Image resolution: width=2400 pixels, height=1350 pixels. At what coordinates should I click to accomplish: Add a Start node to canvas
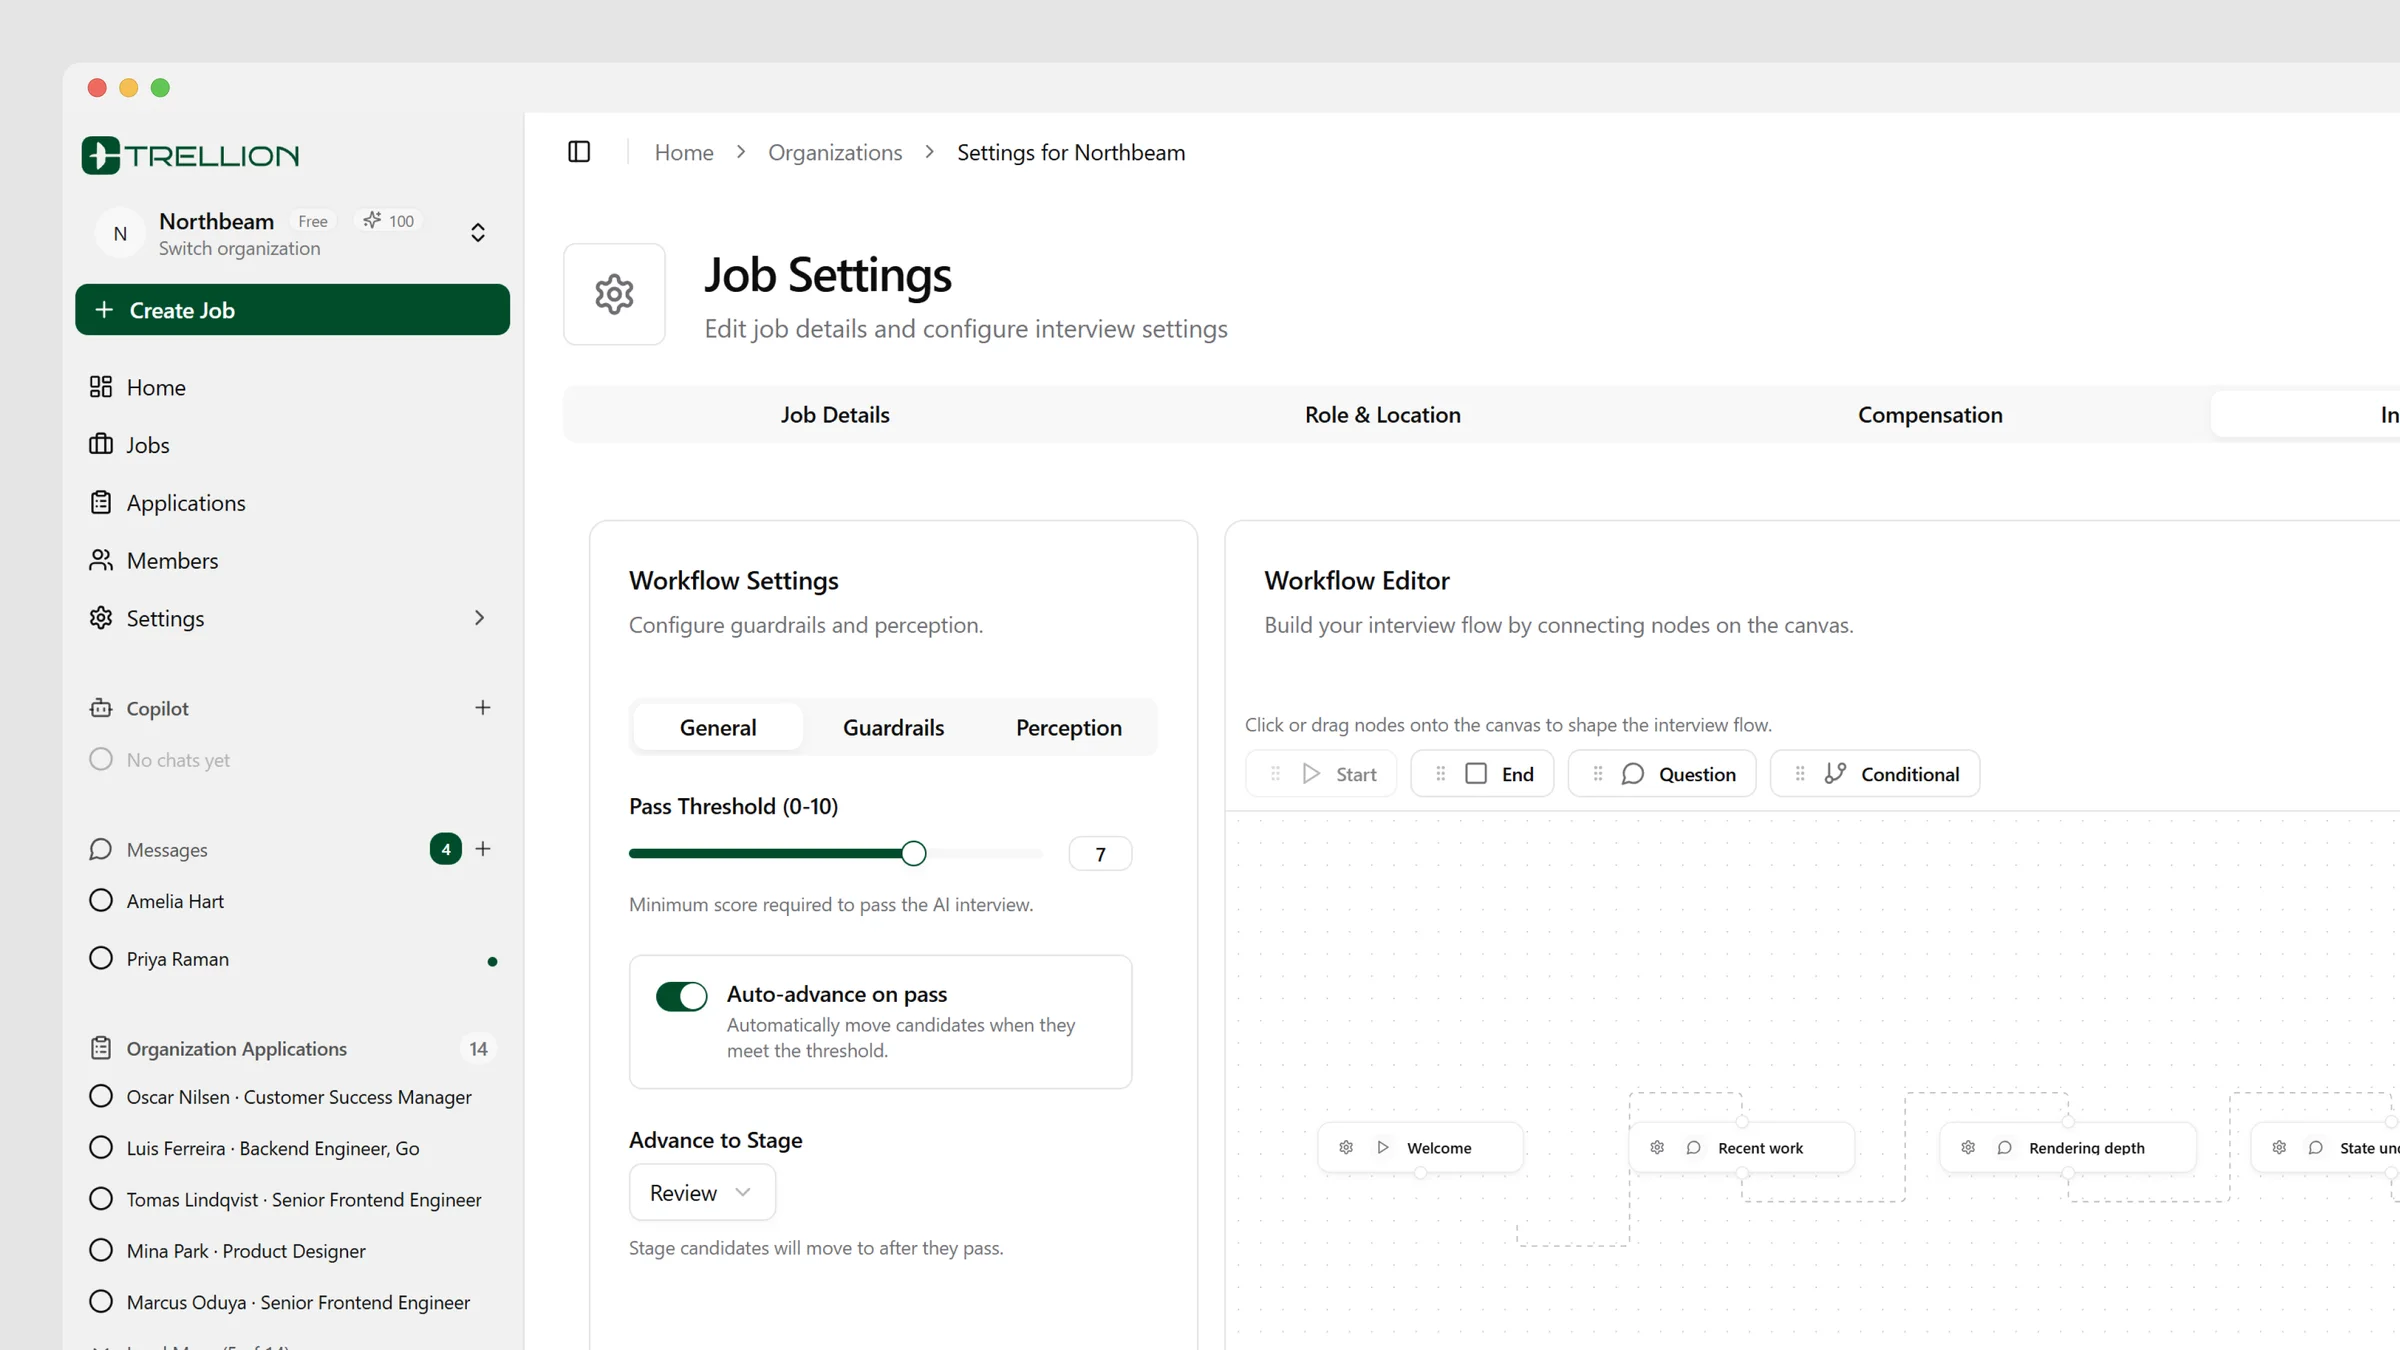tap(1320, 774)
